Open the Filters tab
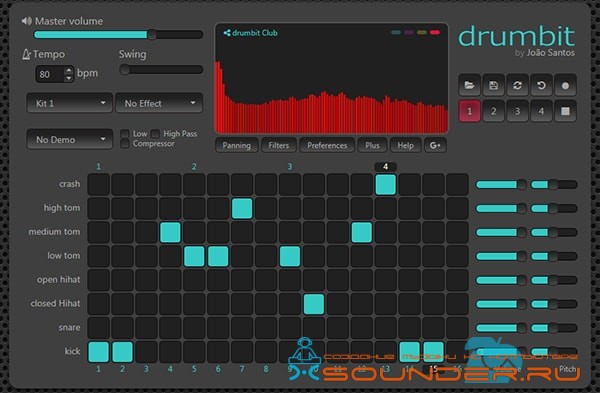This screenshot has width=600, height=393. (279, 145)
